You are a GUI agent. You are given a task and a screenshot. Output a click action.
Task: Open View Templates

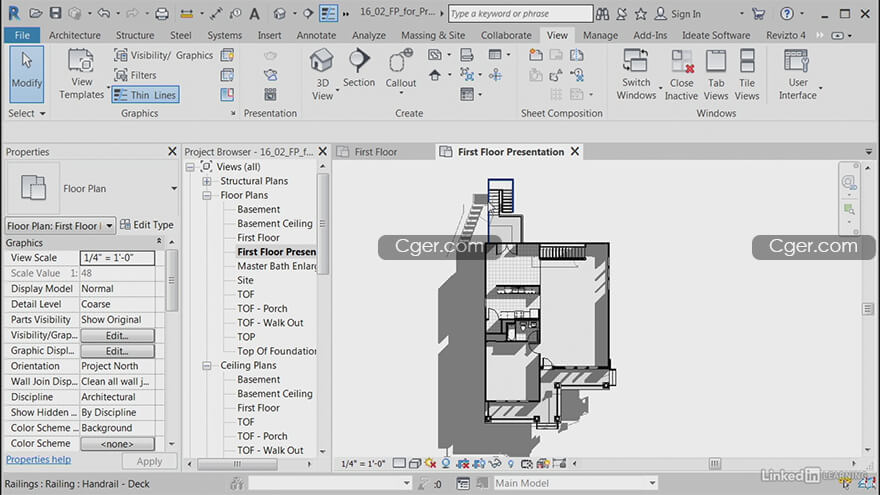(x=82, y=74)
